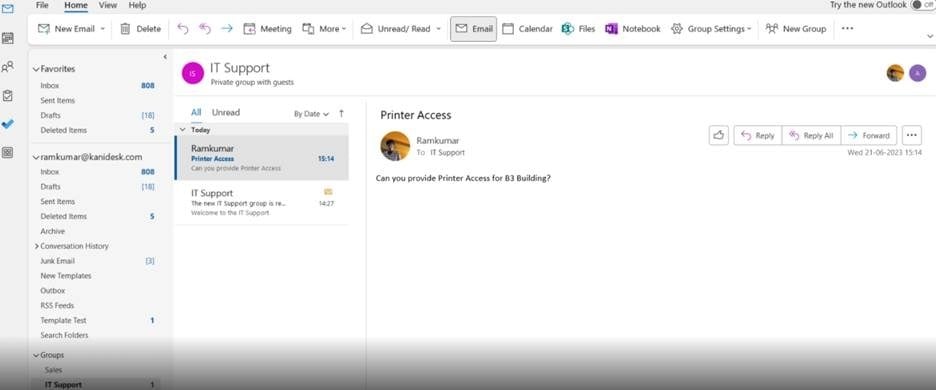Create a New Group
The height and width of the screenshot is (390, 936).
point(796,29)
